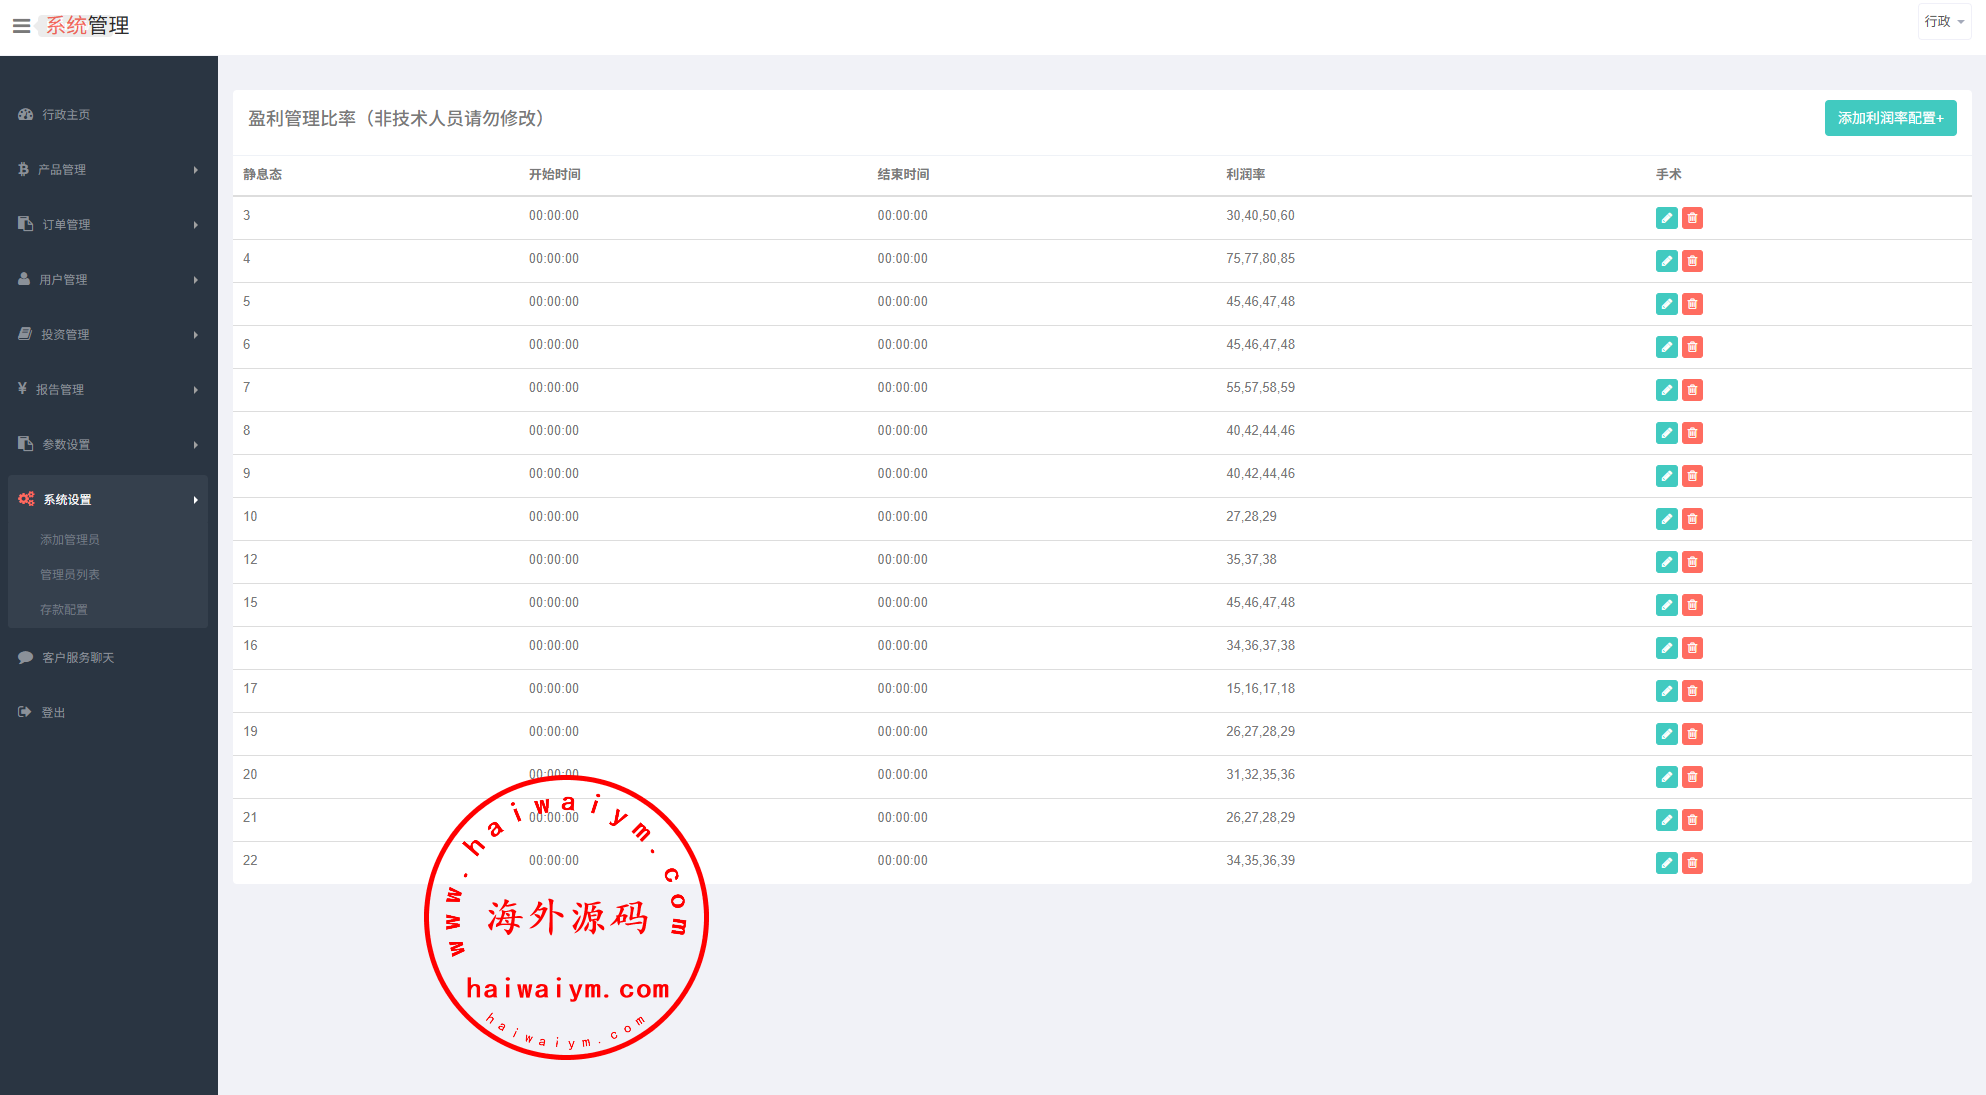
Task: Delete the row 17 rate 15,16,17,18
Action: point(1692,691)
